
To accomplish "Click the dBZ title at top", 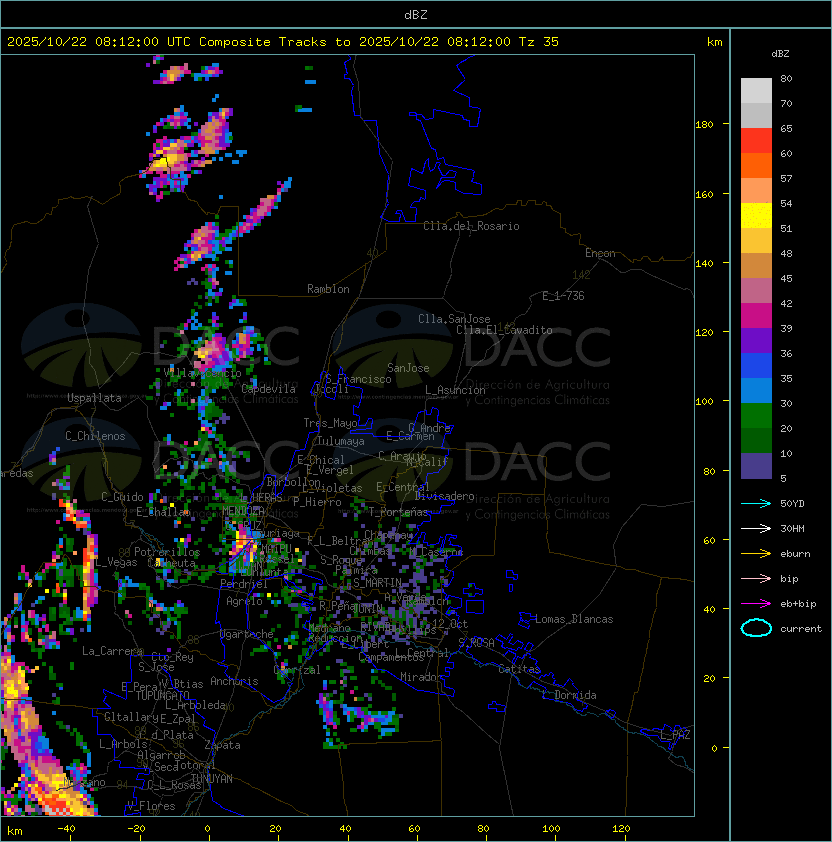I will pos(416,14).
